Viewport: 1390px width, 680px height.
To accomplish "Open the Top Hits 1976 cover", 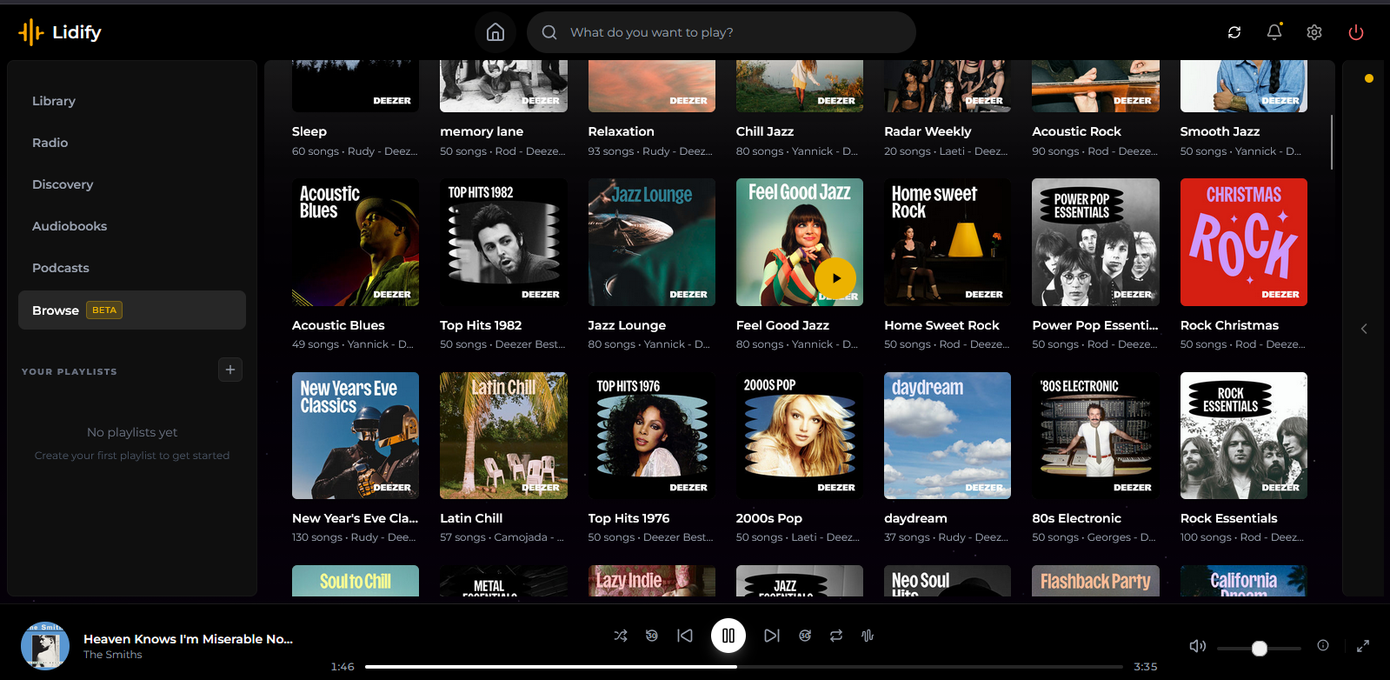I will pyautogui.click(x=652, y=436).
